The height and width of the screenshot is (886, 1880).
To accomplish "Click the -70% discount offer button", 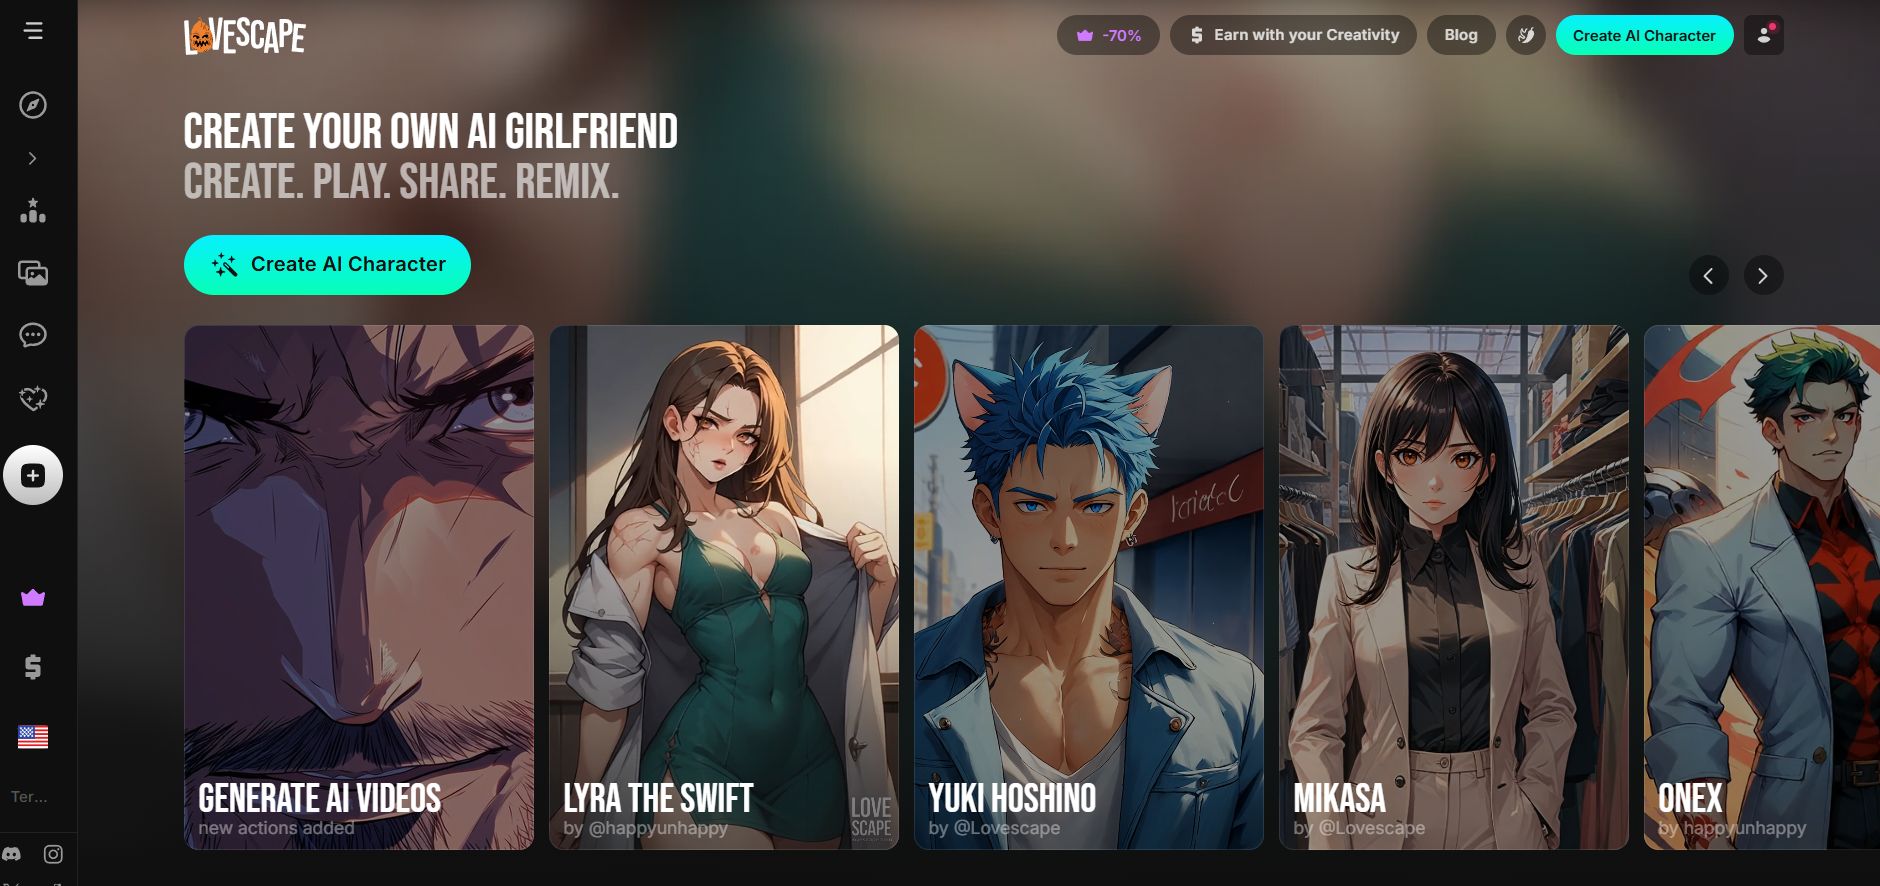I will point(1108,35).
